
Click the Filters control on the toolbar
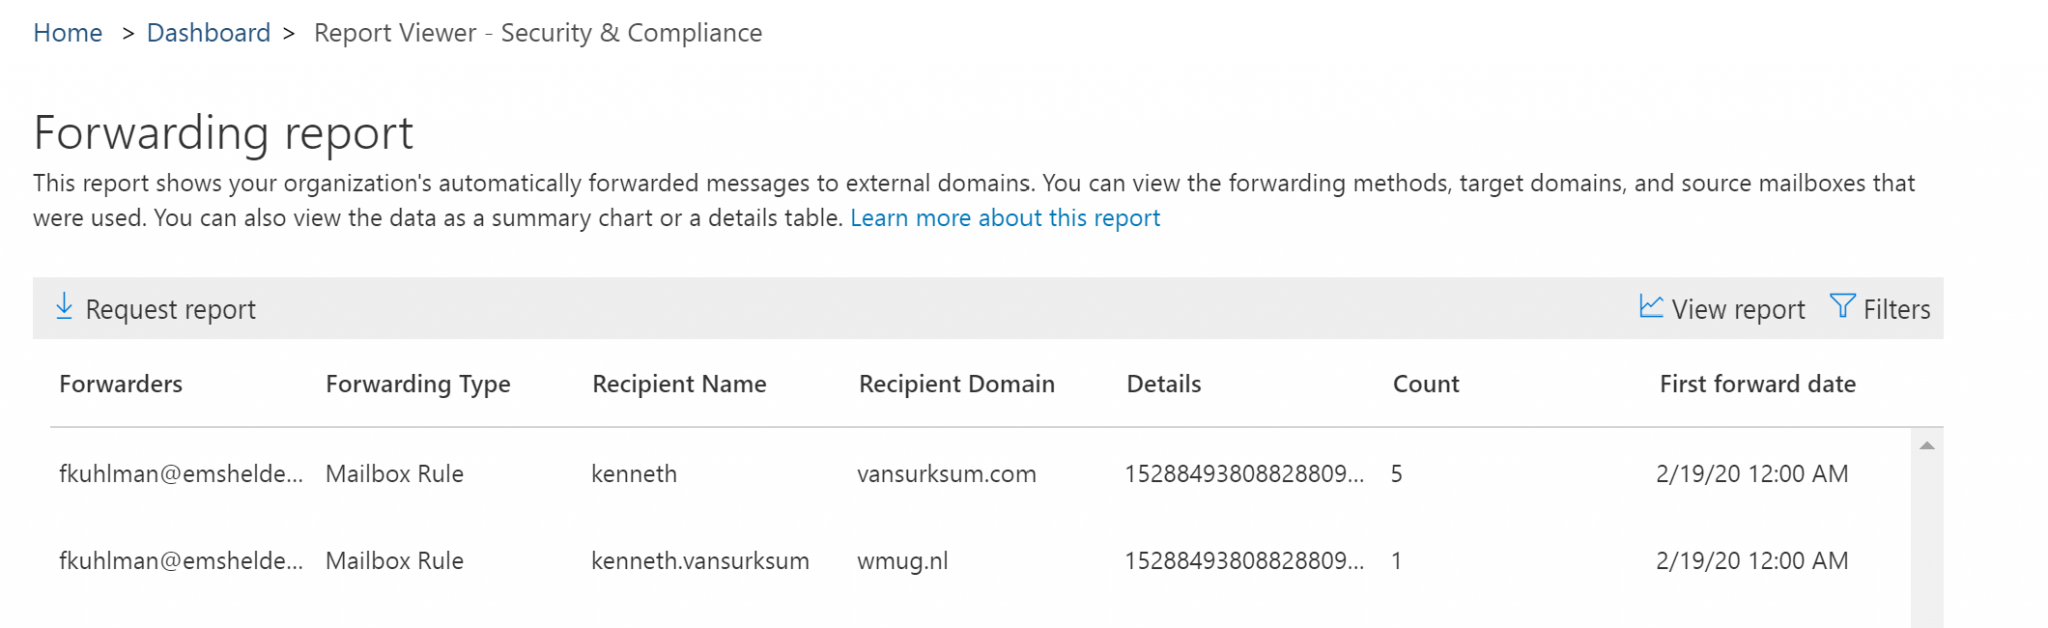(1882, 309)
